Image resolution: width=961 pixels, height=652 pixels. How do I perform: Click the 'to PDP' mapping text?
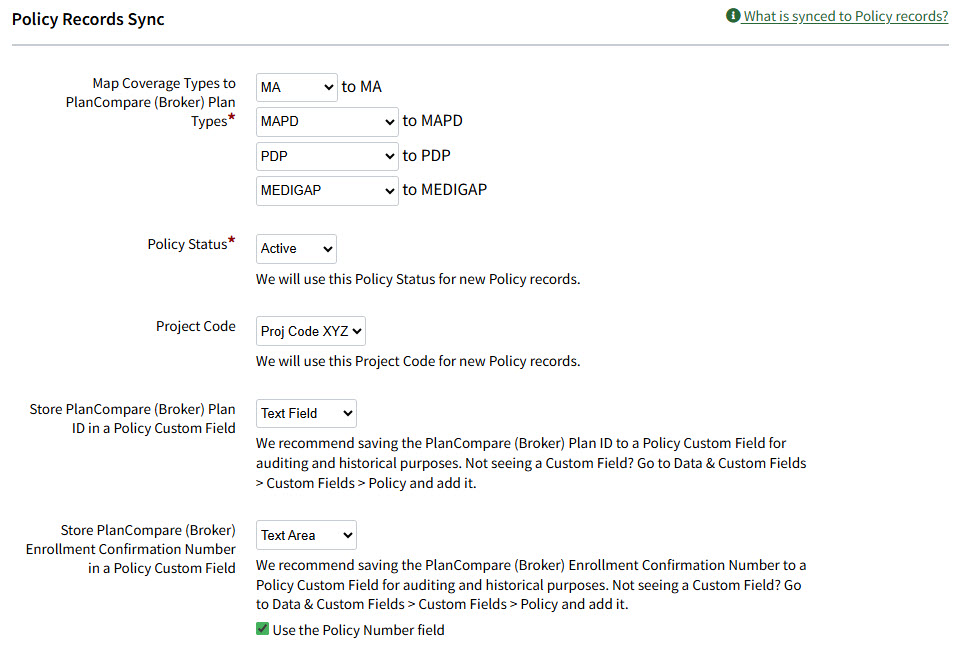(427, 156)
